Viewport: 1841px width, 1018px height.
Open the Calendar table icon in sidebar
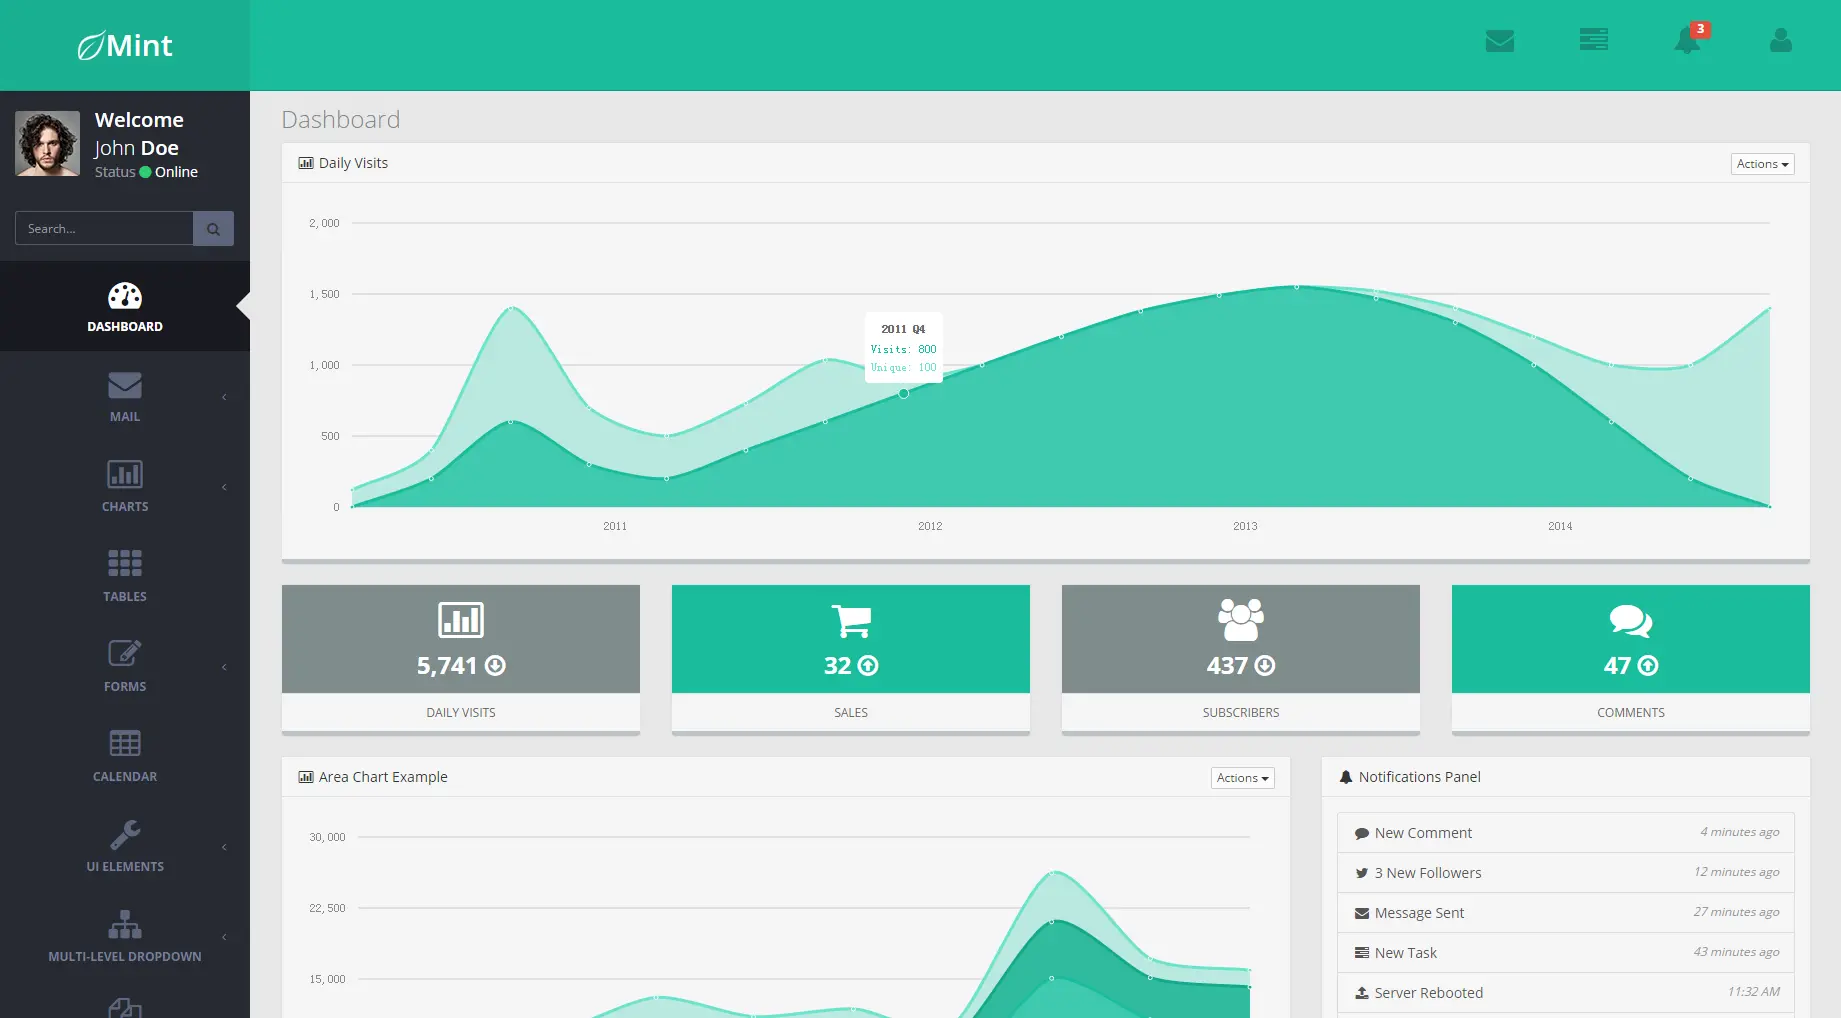point(125,743)
